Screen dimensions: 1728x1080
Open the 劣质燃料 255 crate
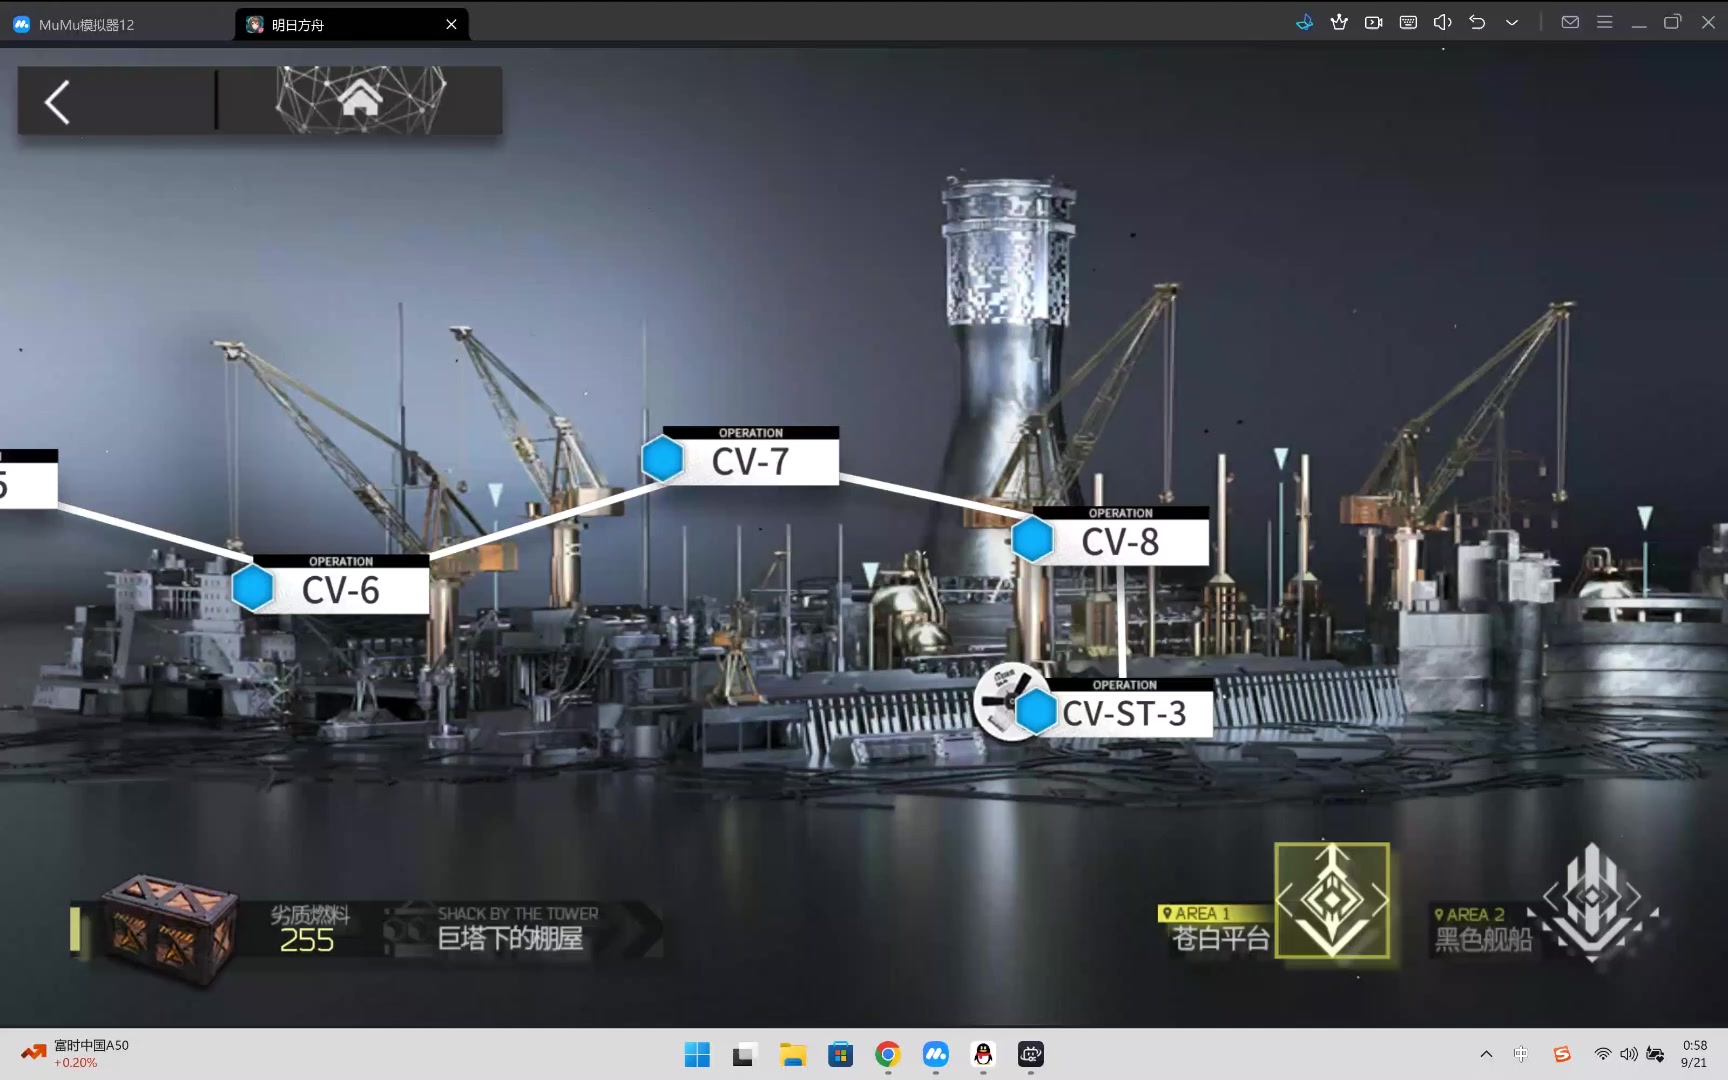click(170, 928)
